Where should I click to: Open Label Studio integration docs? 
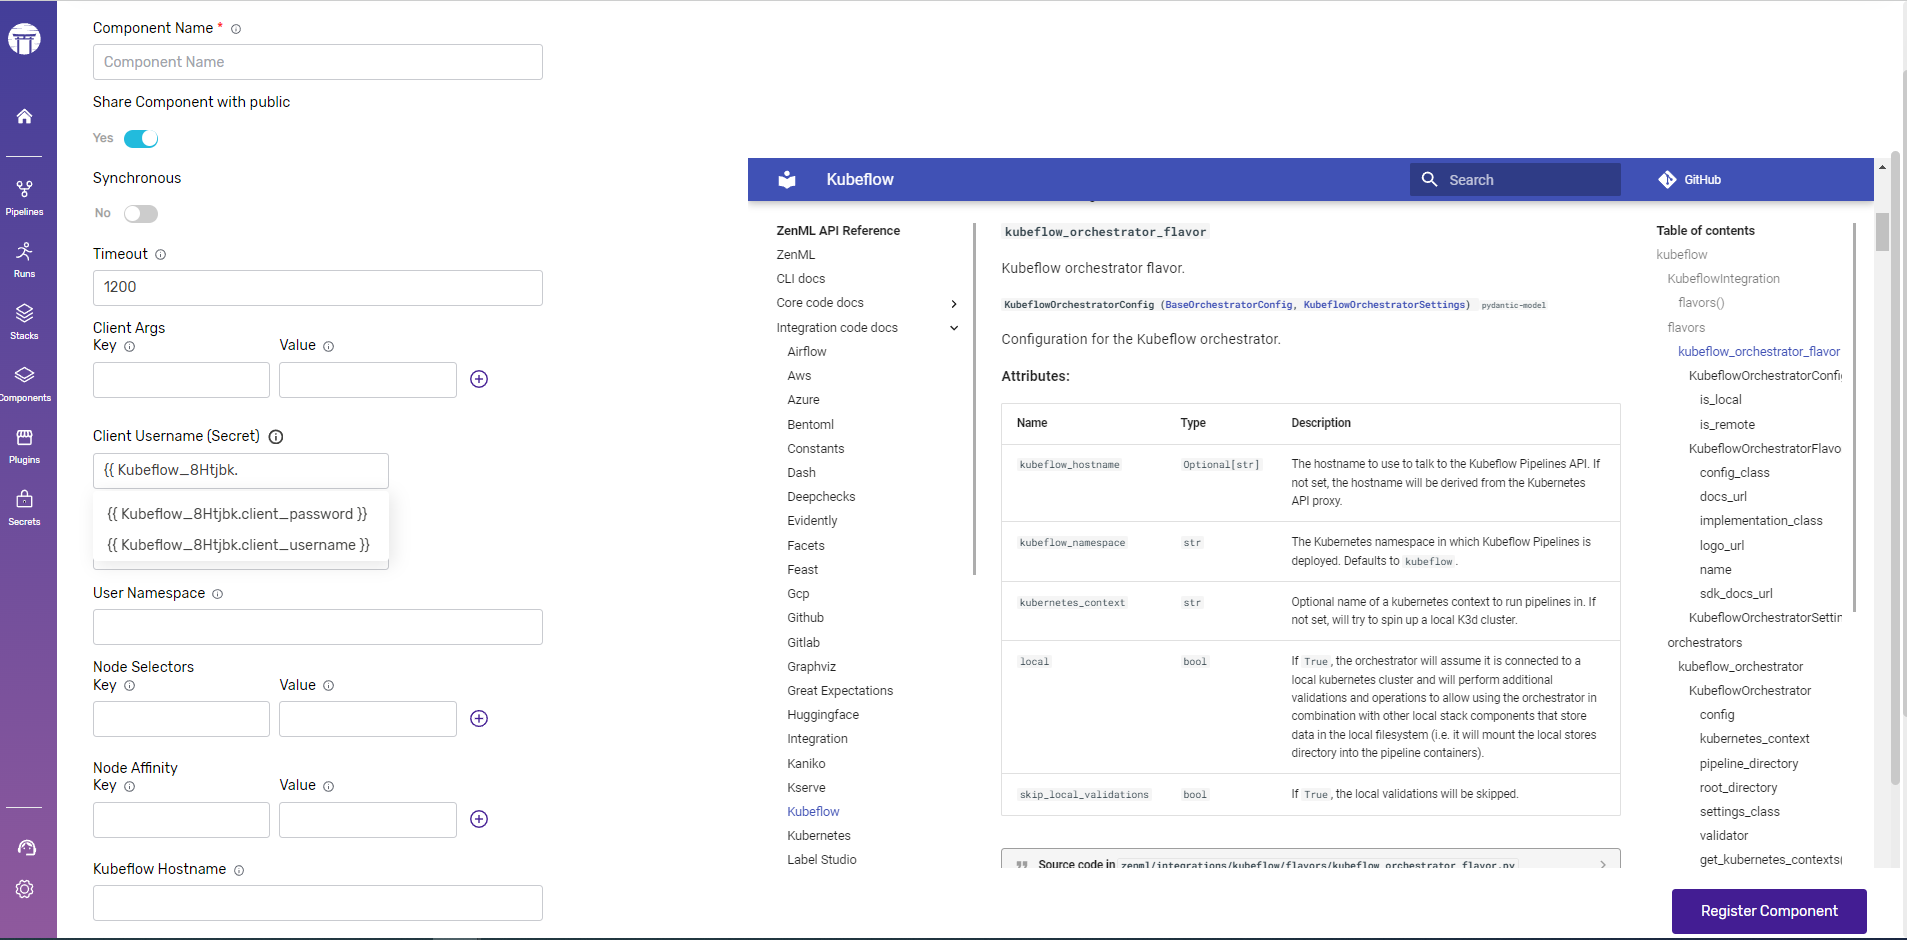[x=821, y=860]
